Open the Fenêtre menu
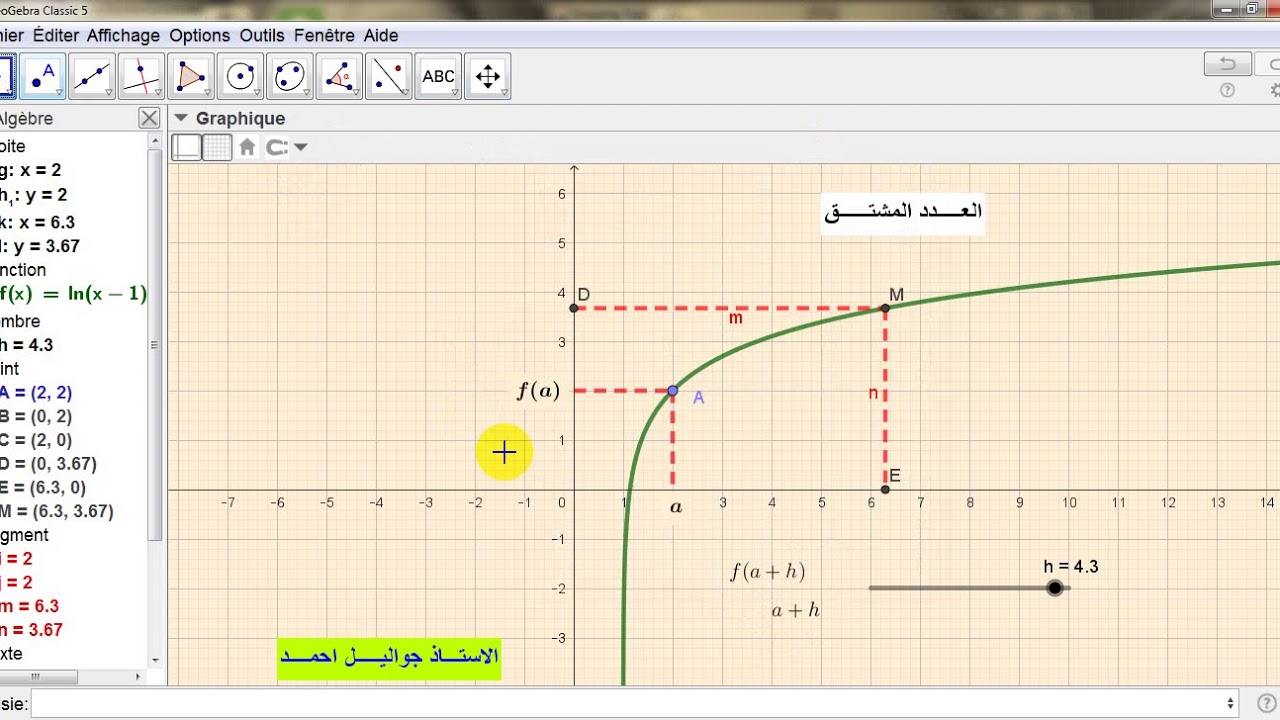Screen dimensions: 1280x720 (x=324, y=35)
